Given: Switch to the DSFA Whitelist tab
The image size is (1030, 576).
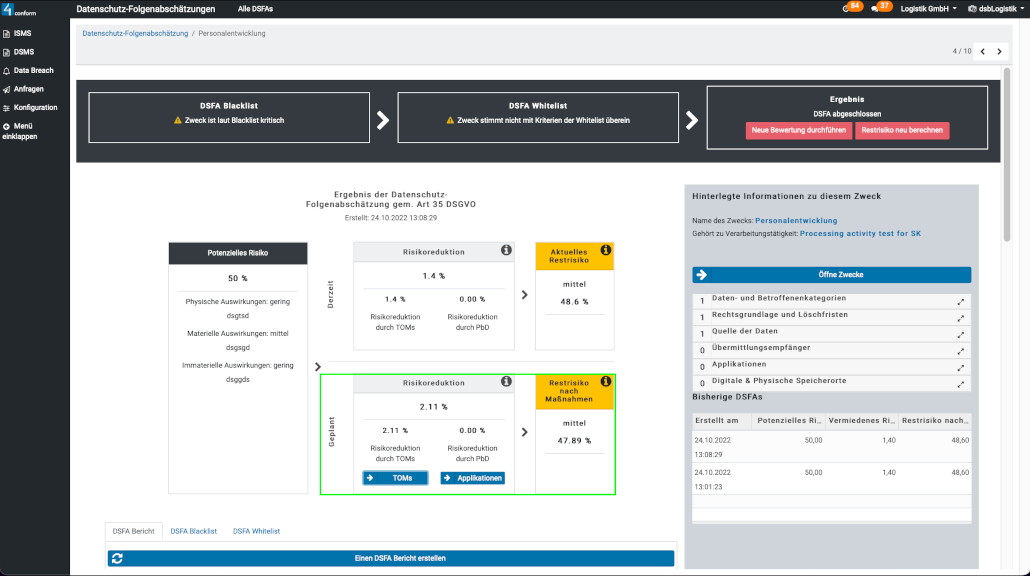Looking at the screenshot, I should click(256, 531).
